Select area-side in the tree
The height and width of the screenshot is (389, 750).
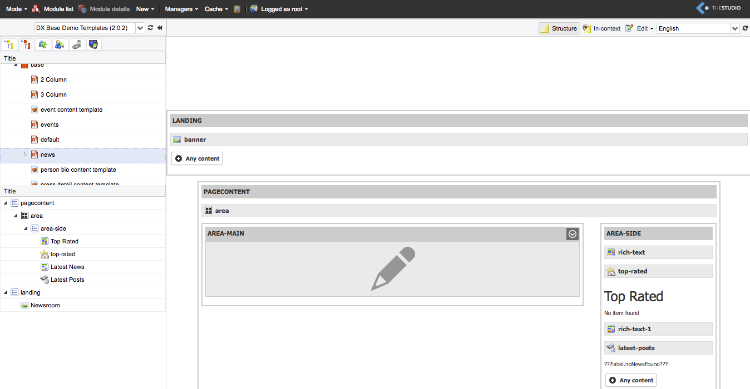53,229
